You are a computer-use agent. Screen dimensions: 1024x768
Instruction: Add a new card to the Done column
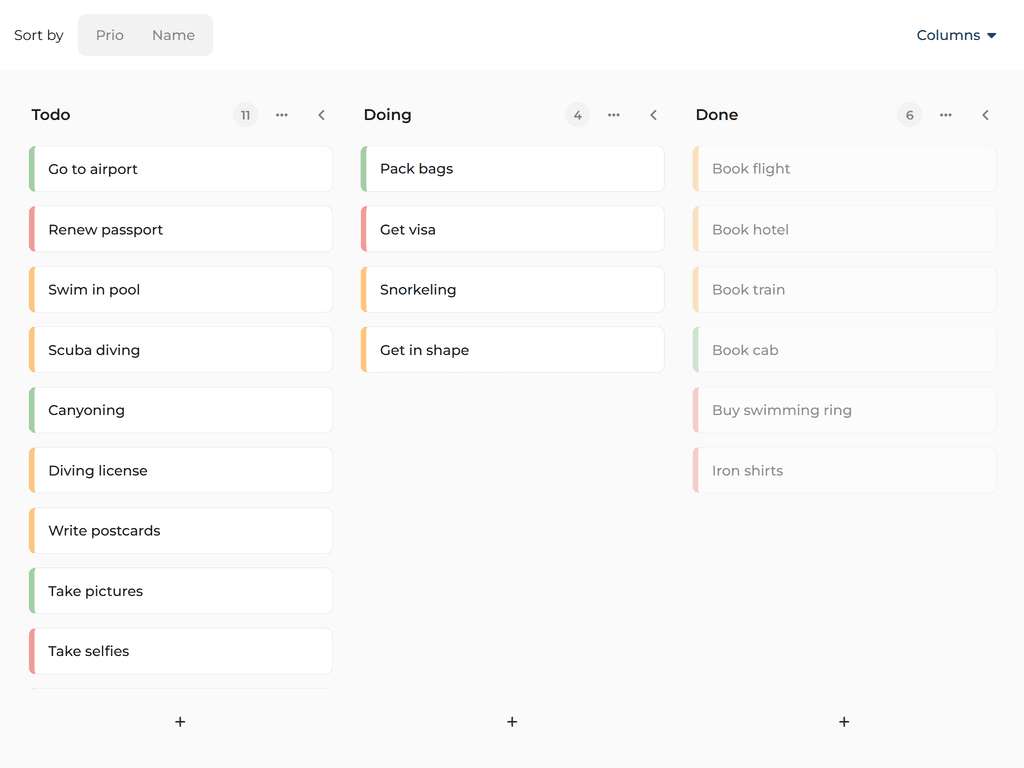click(844, 721)
